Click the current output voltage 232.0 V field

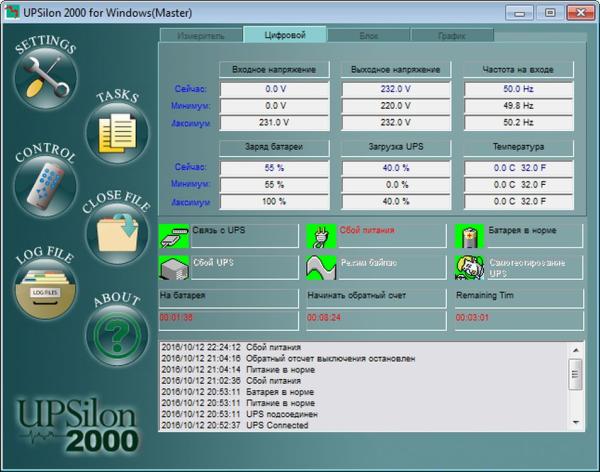396,89
